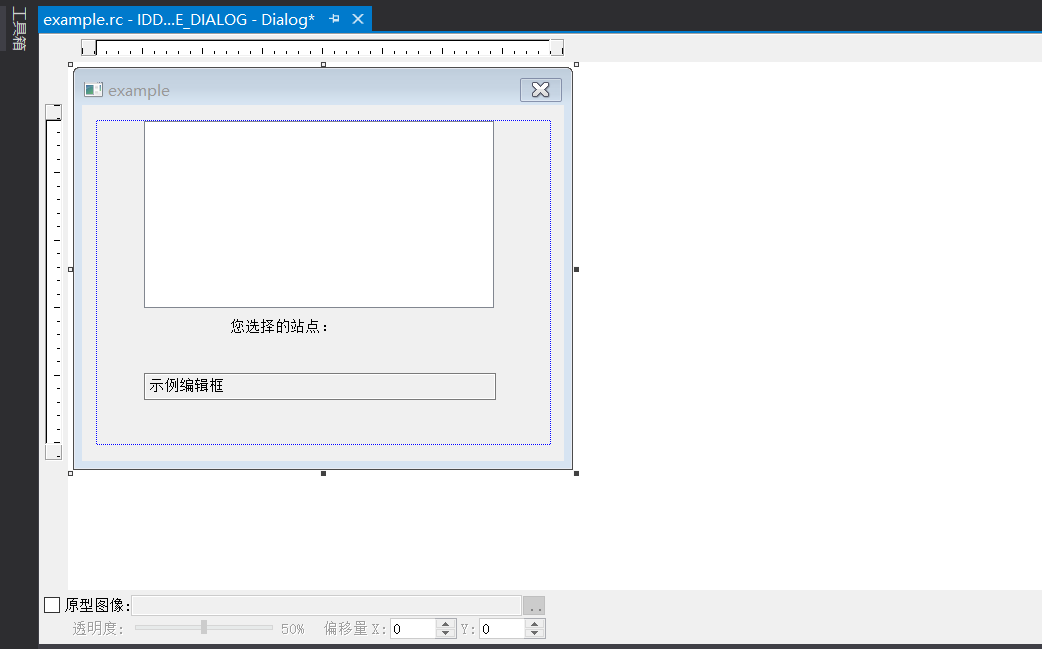Click the prototype image path field
This screenshot has height=649, width=1042.
tap(330, 605)
